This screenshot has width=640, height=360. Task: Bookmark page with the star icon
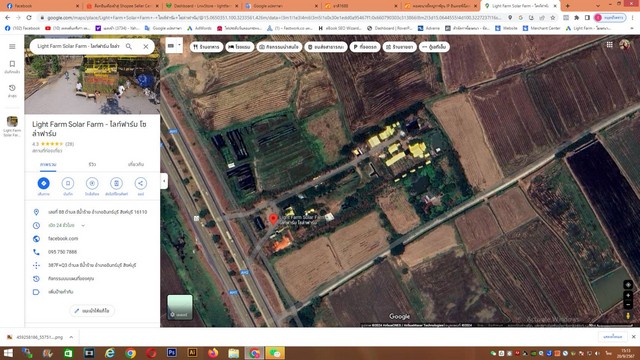coord(553,18)
